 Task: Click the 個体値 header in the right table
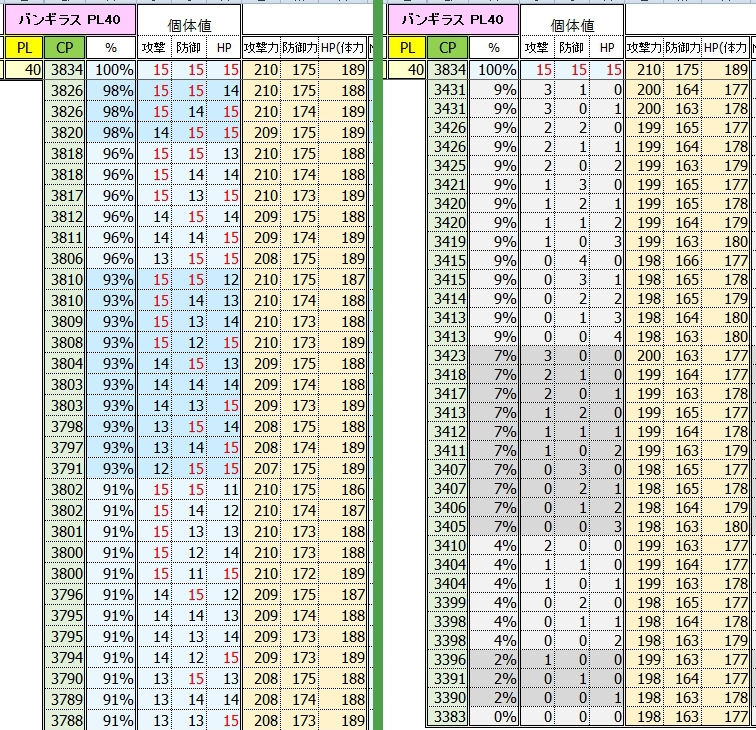coord(572,25)
